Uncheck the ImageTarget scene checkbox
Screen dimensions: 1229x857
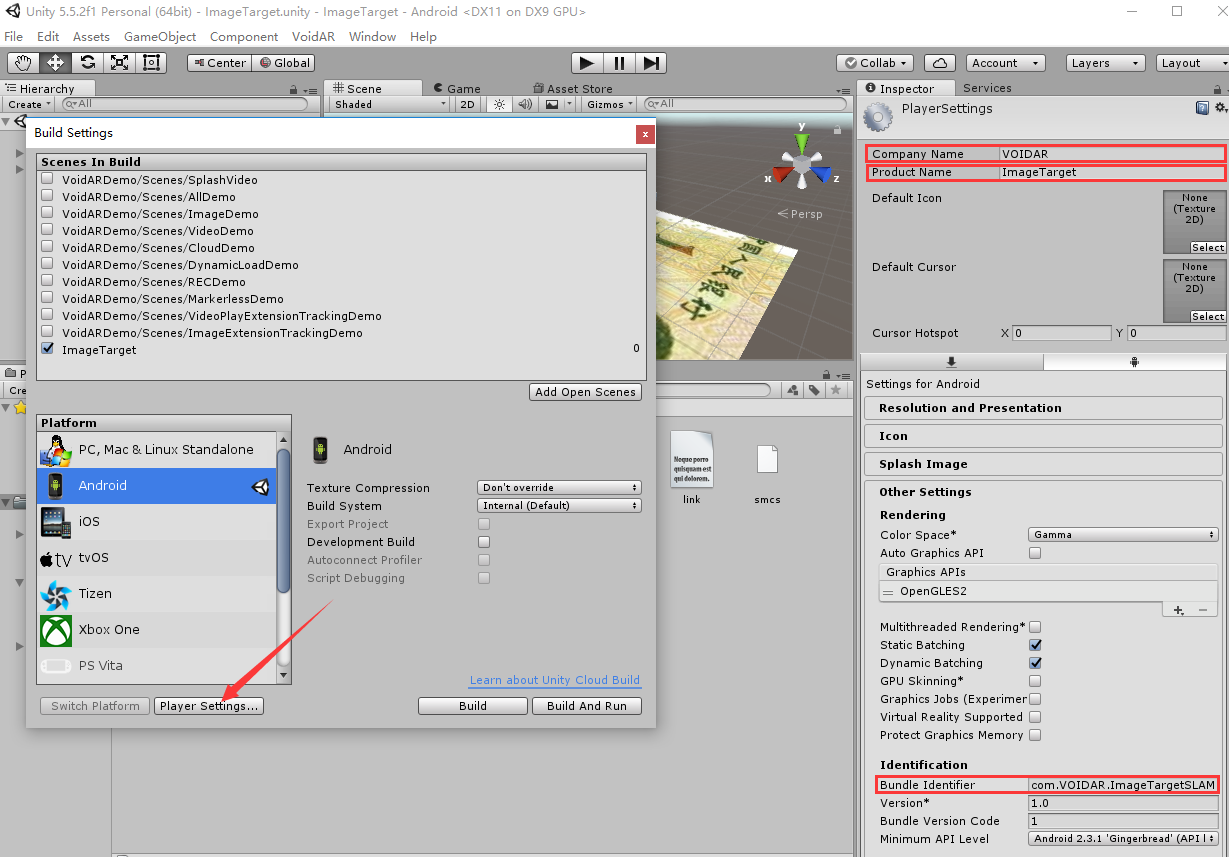pyautogui.click(x=47, y=349)
